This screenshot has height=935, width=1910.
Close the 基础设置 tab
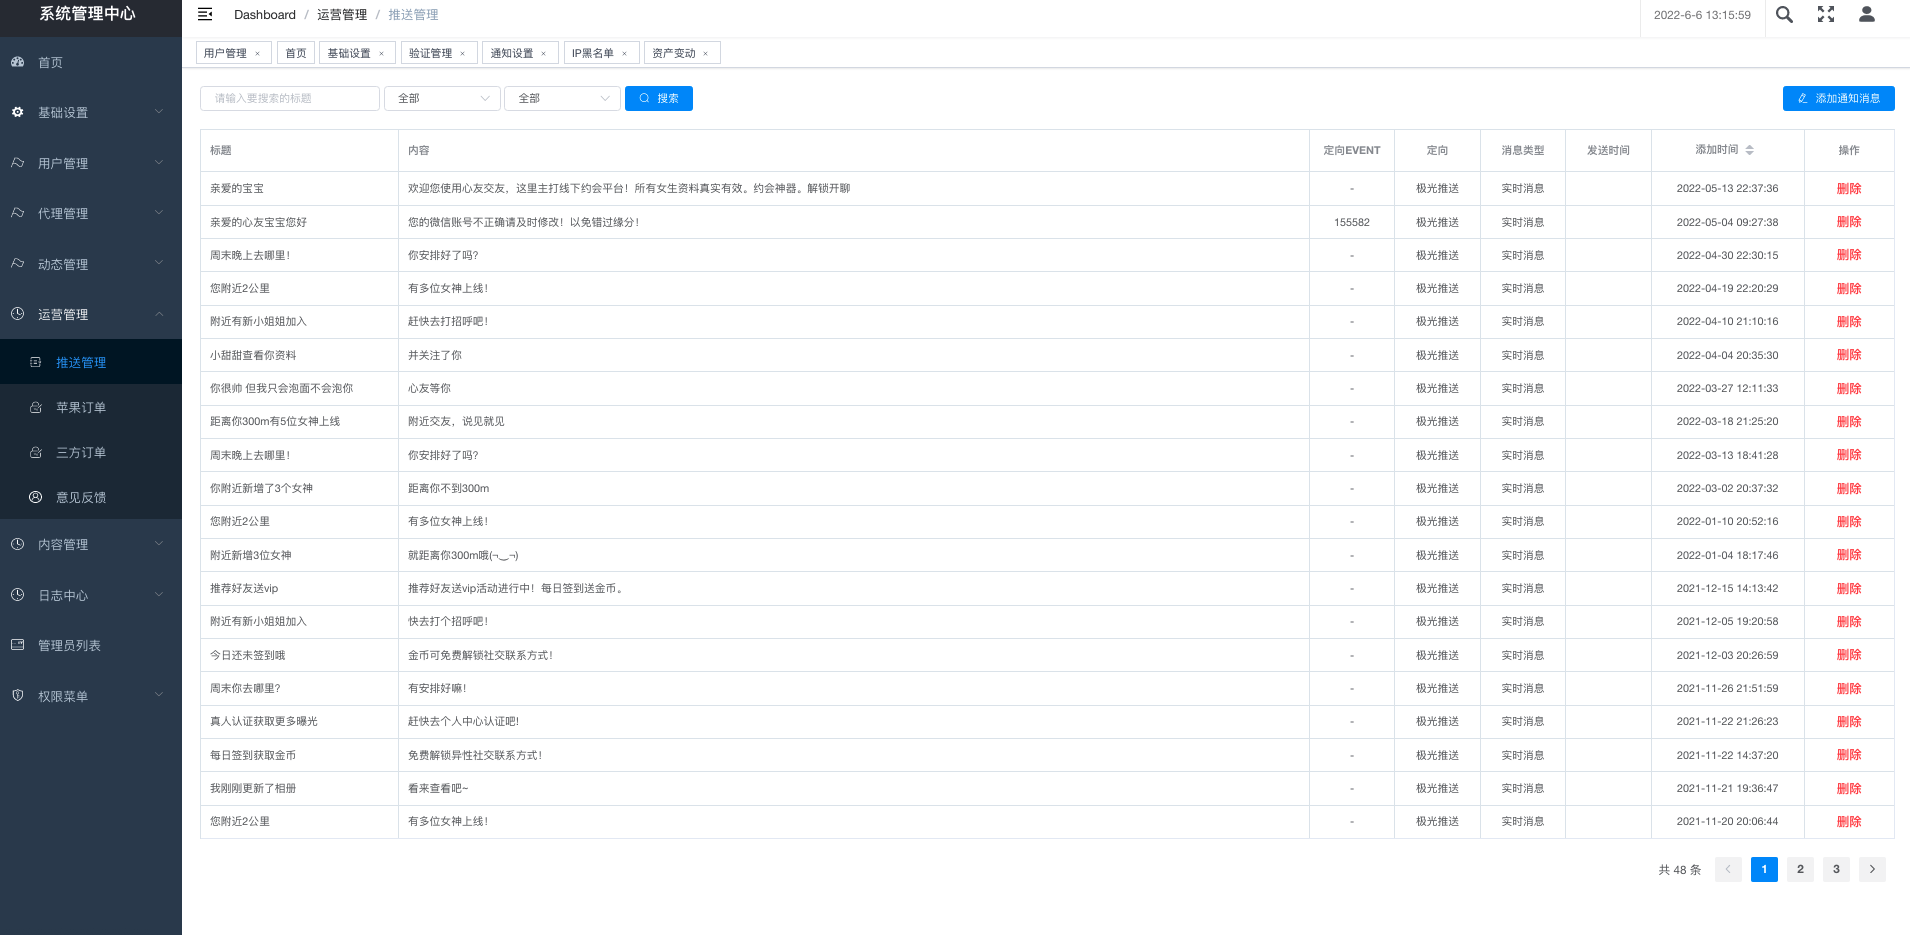click(x=381, y=54)
